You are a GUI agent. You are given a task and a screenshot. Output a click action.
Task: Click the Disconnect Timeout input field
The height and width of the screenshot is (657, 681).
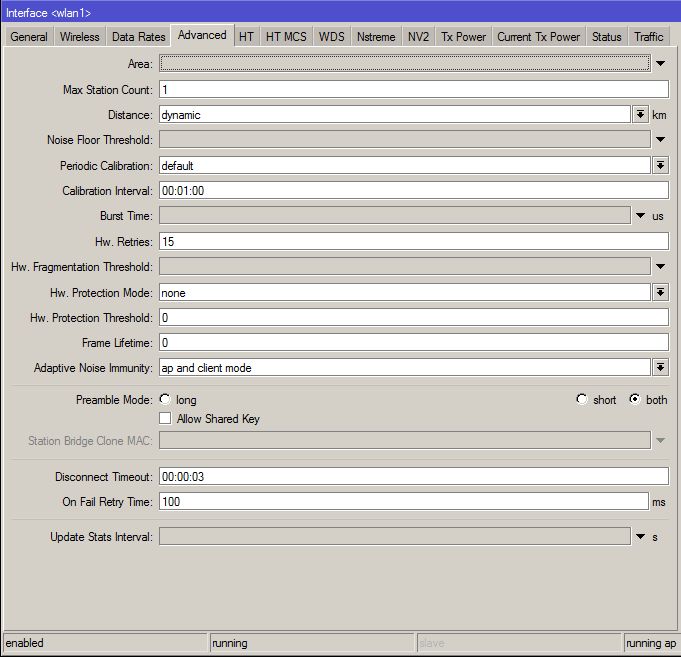(413, 476)
